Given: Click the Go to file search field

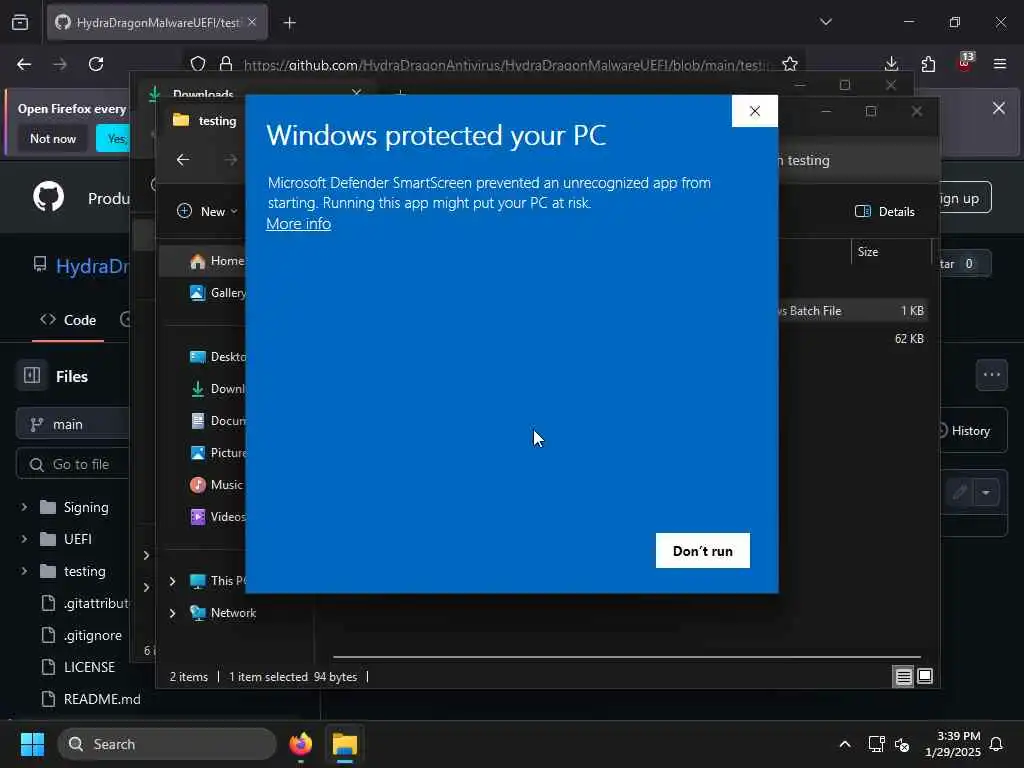Looking at the screenshot, I should pos(72,464).
